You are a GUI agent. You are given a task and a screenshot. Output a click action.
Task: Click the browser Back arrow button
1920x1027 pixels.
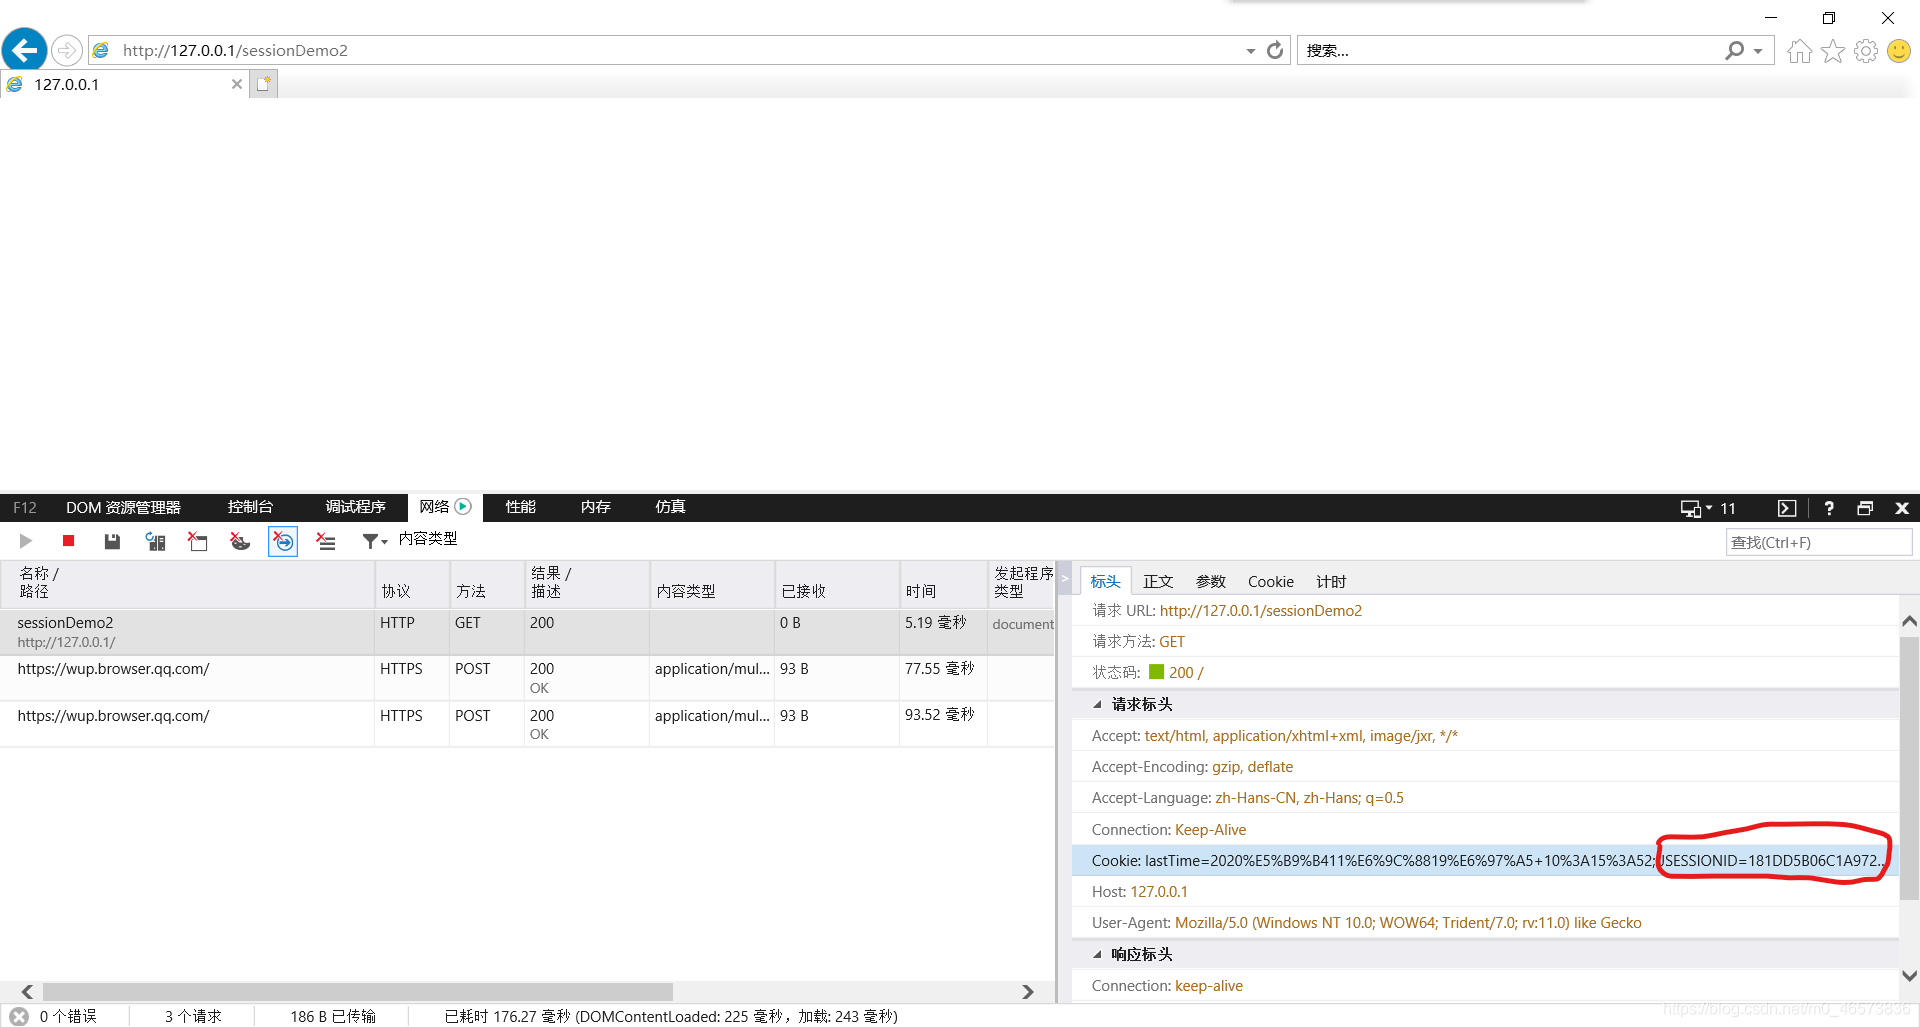point(25,49)
